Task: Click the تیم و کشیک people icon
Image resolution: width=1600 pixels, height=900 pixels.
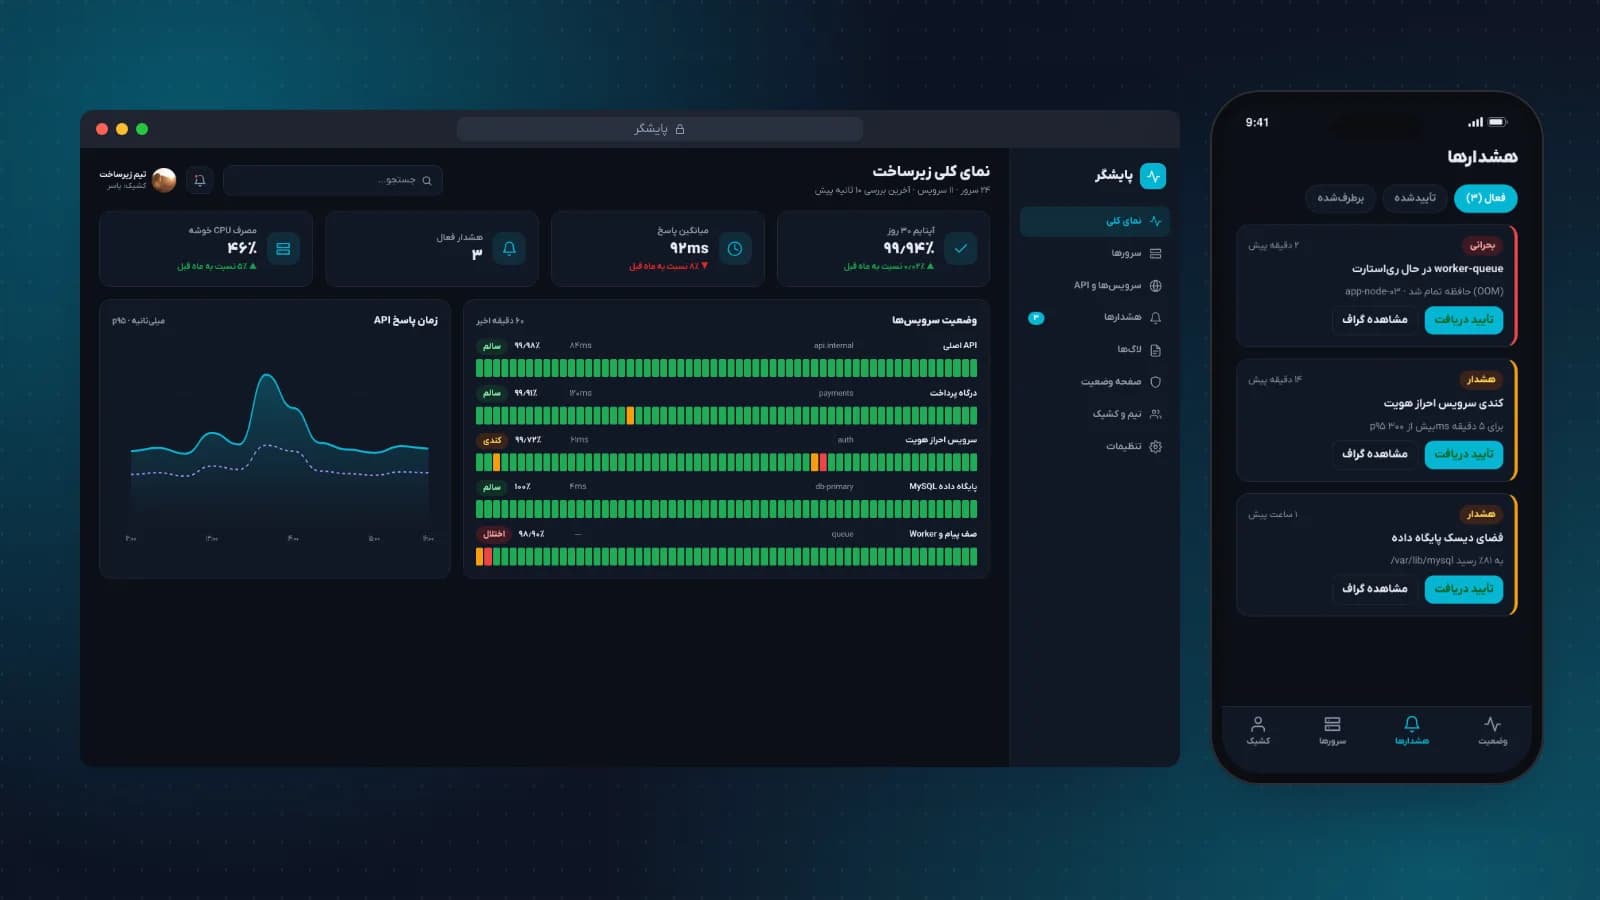Action: tap(1156, 414)
